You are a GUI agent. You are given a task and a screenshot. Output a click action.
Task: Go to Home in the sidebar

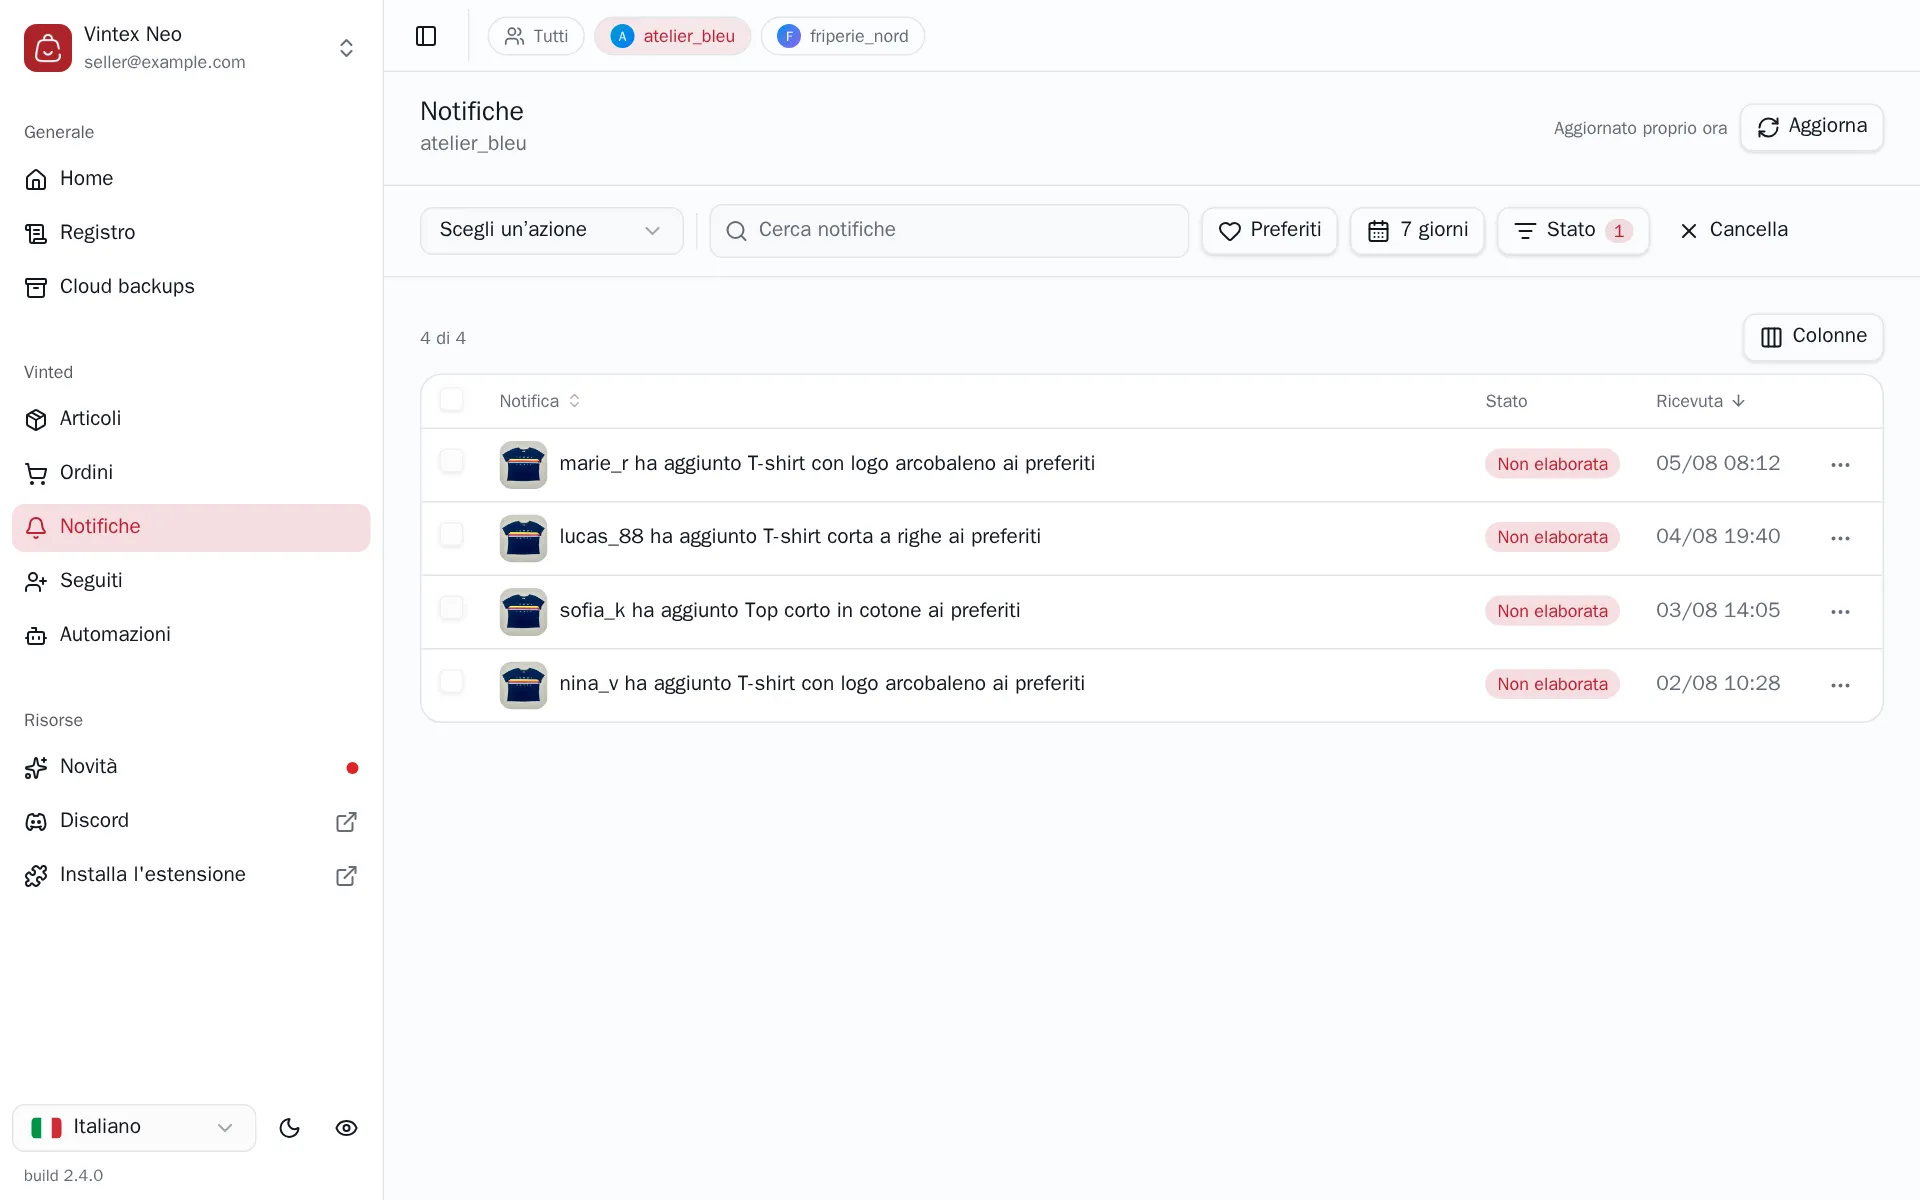point(191,179)
